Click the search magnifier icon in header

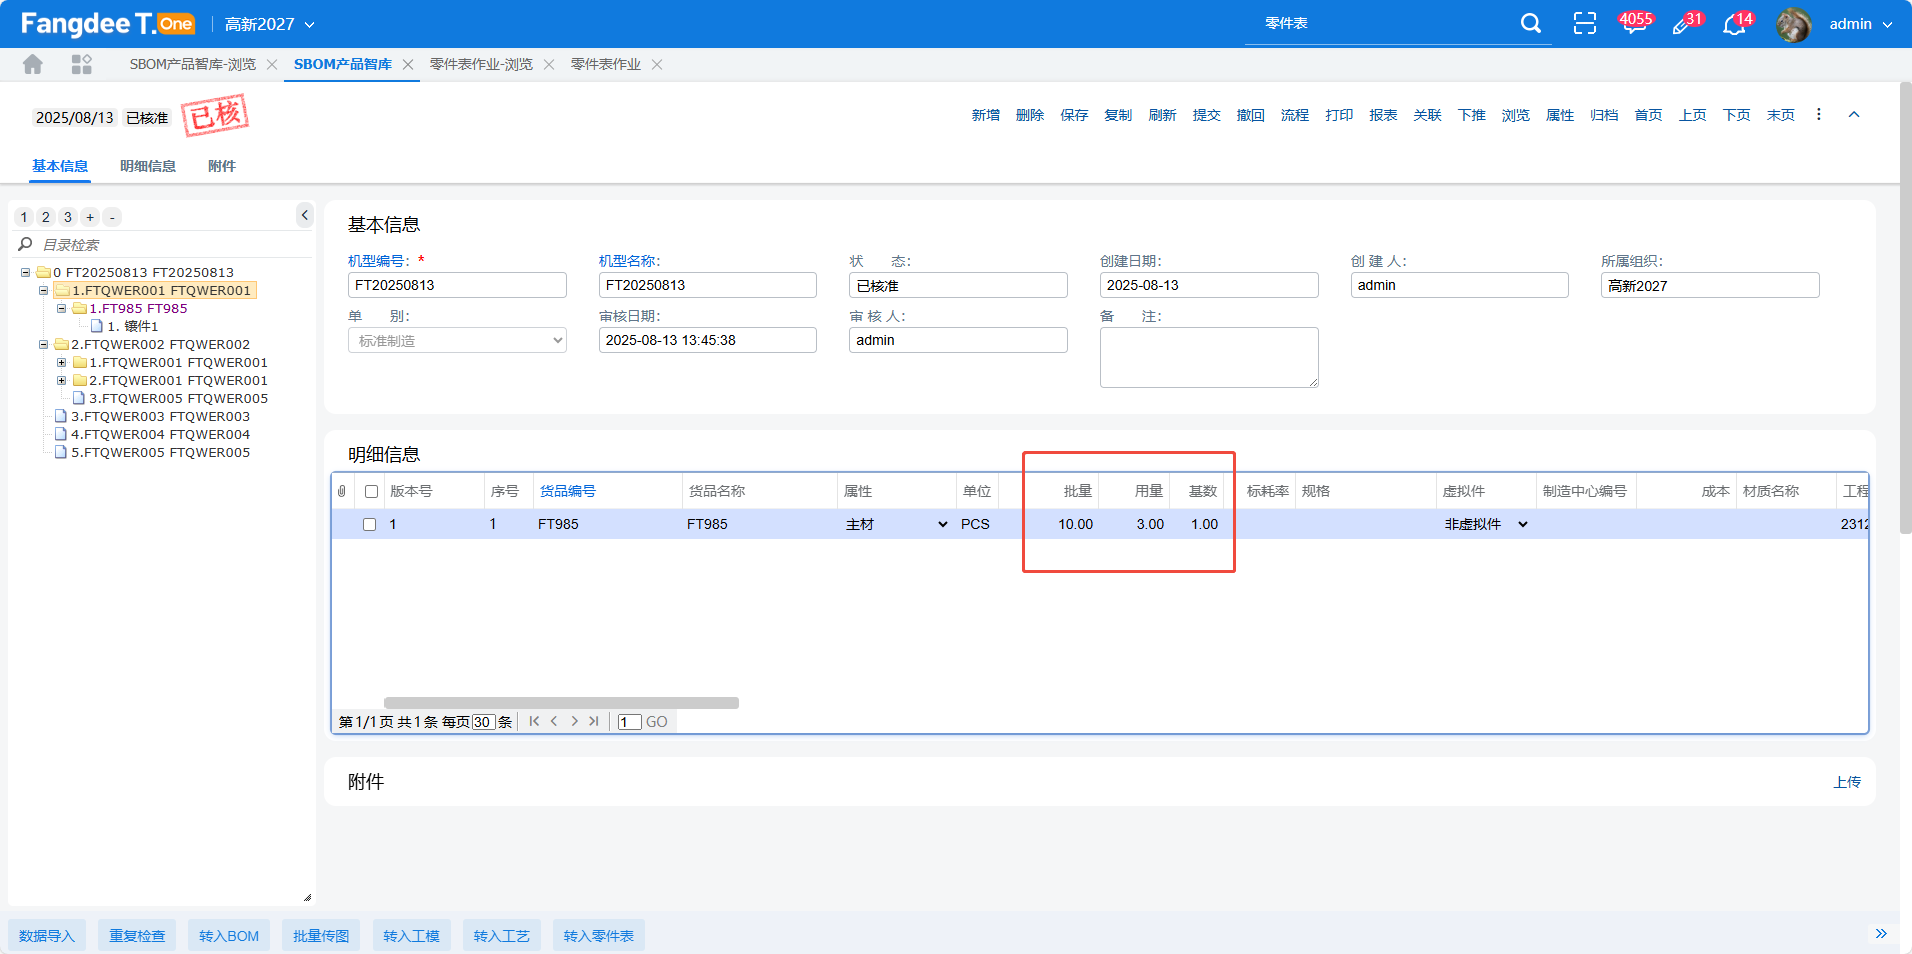click(x=1530, y=24)
